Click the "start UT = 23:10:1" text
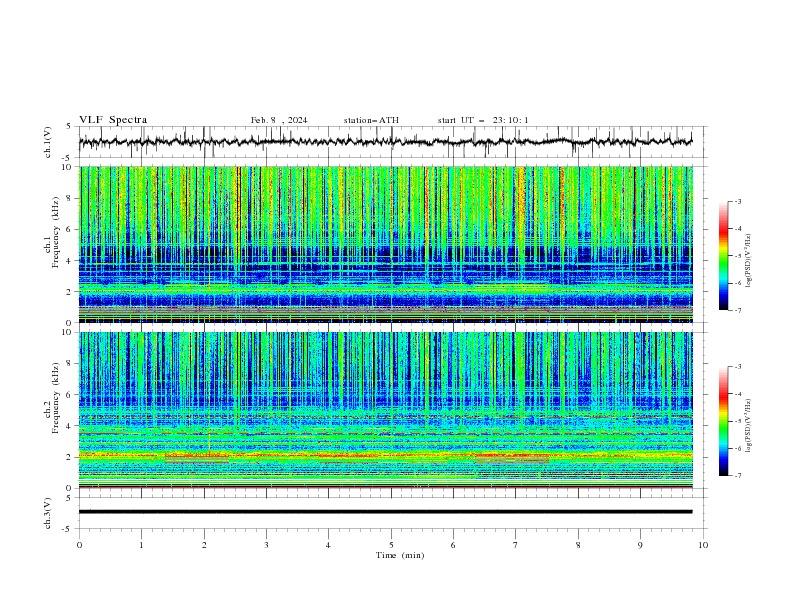 tap(483, 120)
